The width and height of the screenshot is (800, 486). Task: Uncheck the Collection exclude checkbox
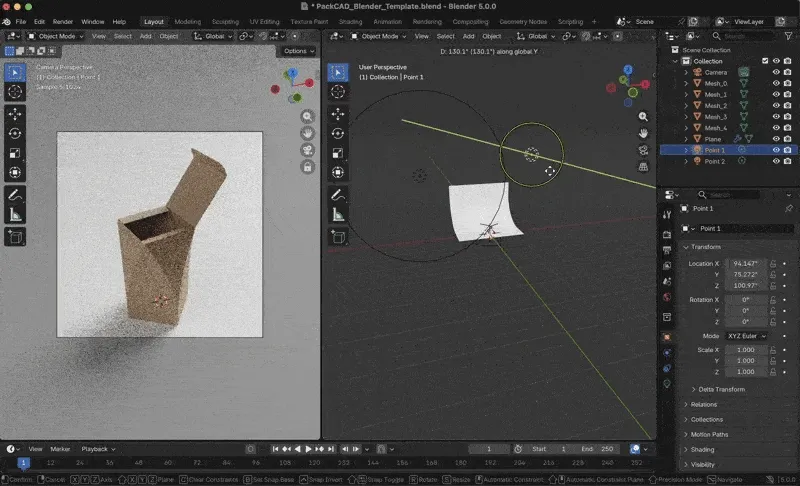pos(765,61)
